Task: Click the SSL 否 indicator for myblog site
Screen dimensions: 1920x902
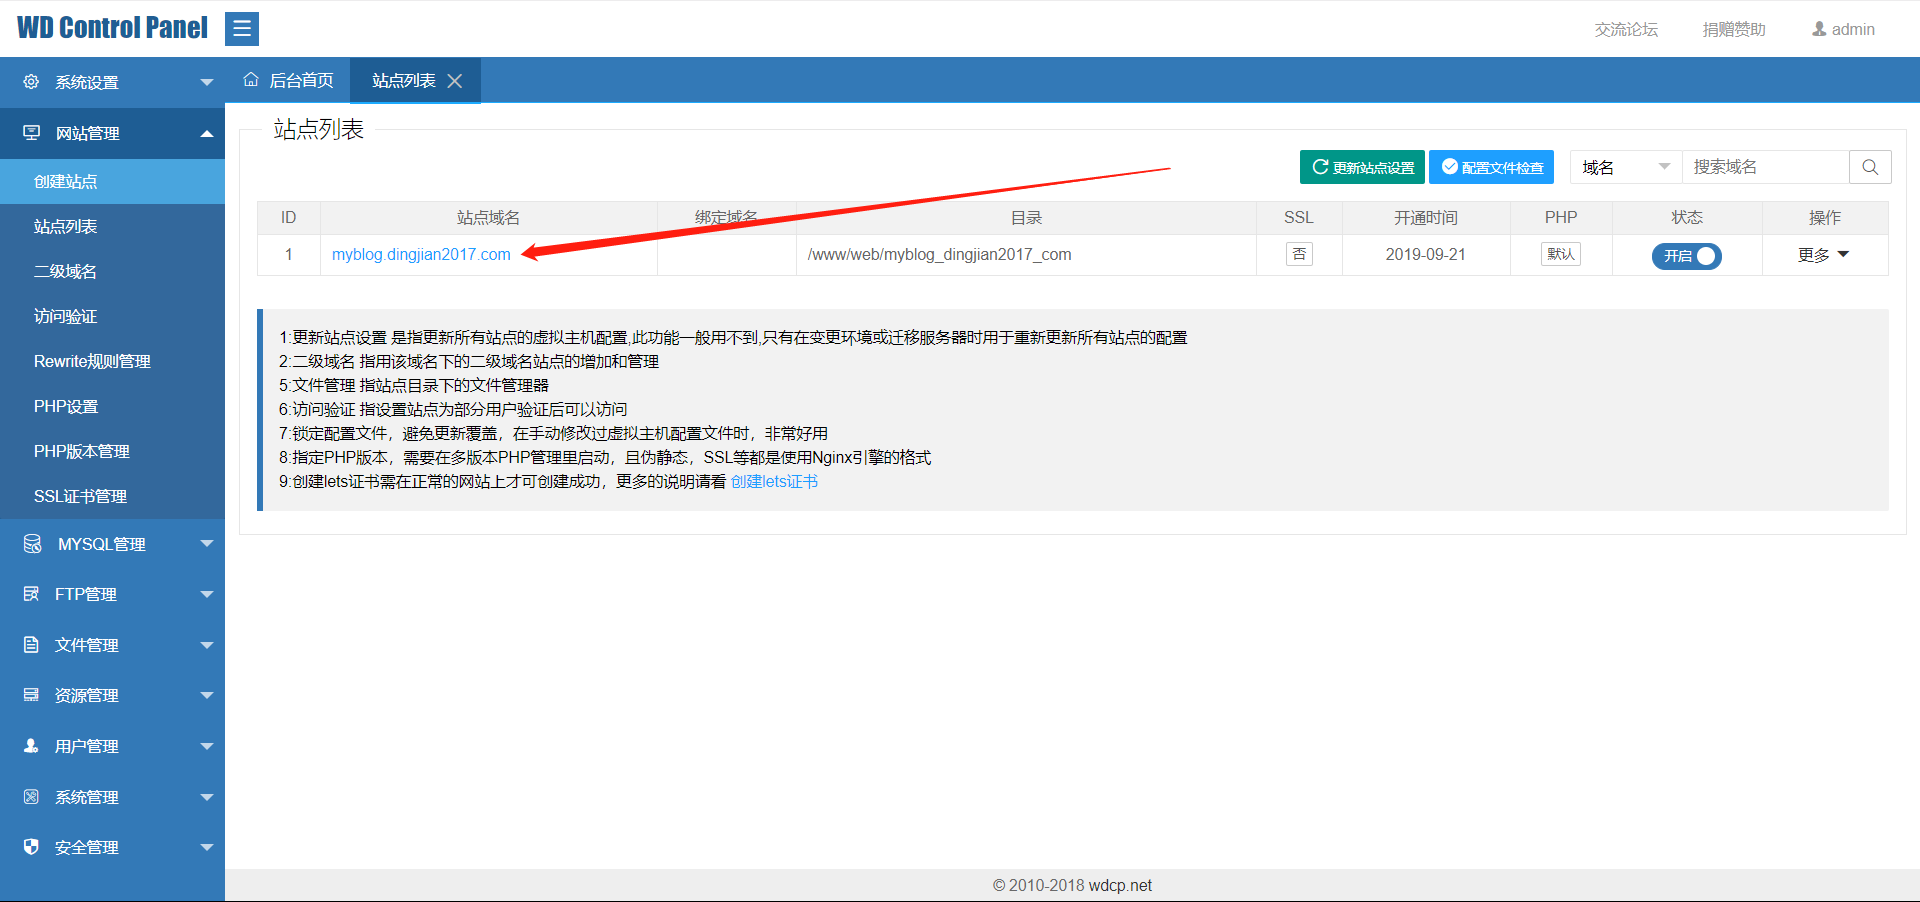Action: click(x=1299, y=254)
